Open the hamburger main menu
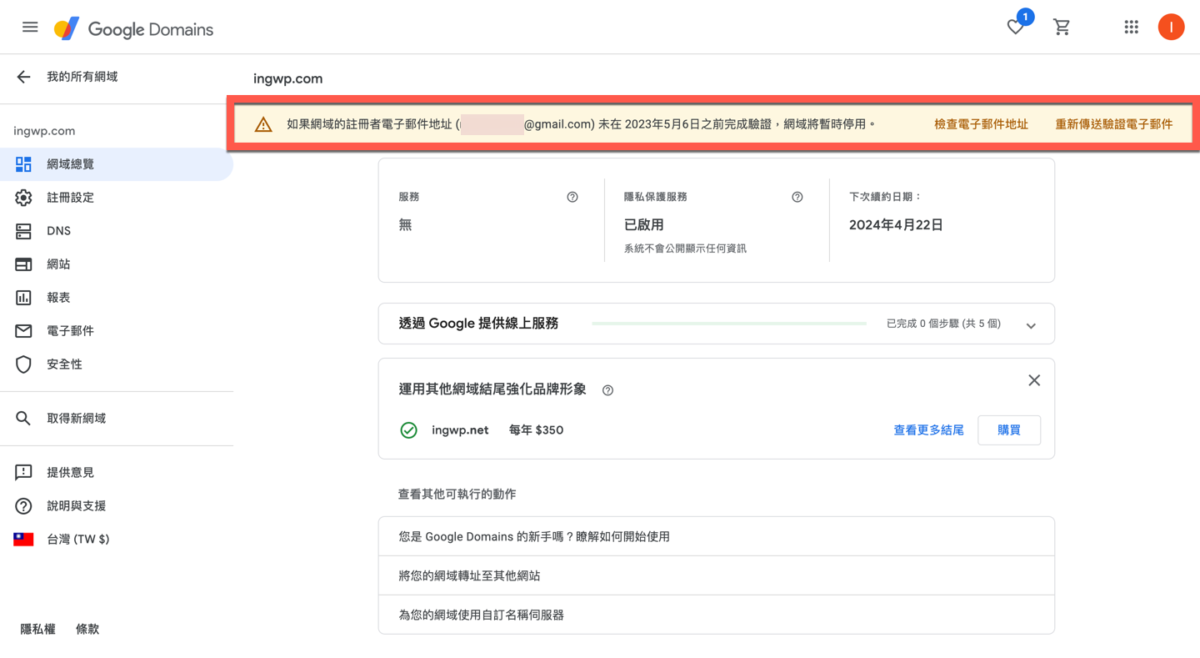The height and width of the screenshot is (658, 1200). tap(30, 27)
